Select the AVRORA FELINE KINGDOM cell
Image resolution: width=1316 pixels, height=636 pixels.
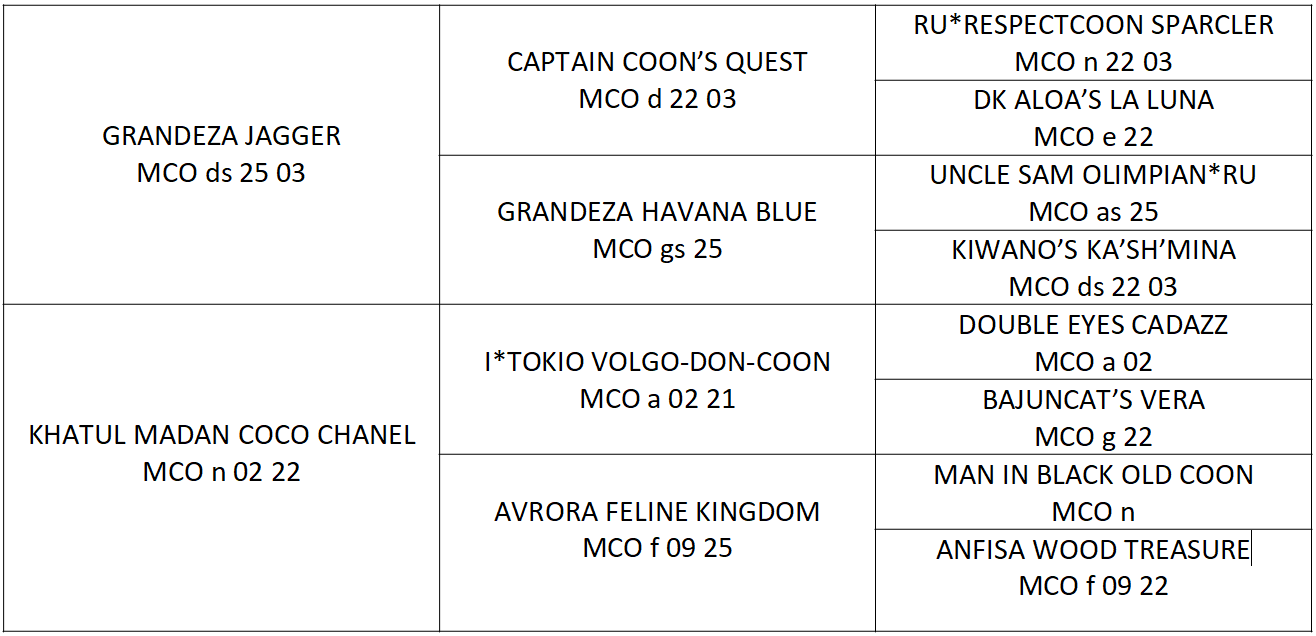point(657,542)
